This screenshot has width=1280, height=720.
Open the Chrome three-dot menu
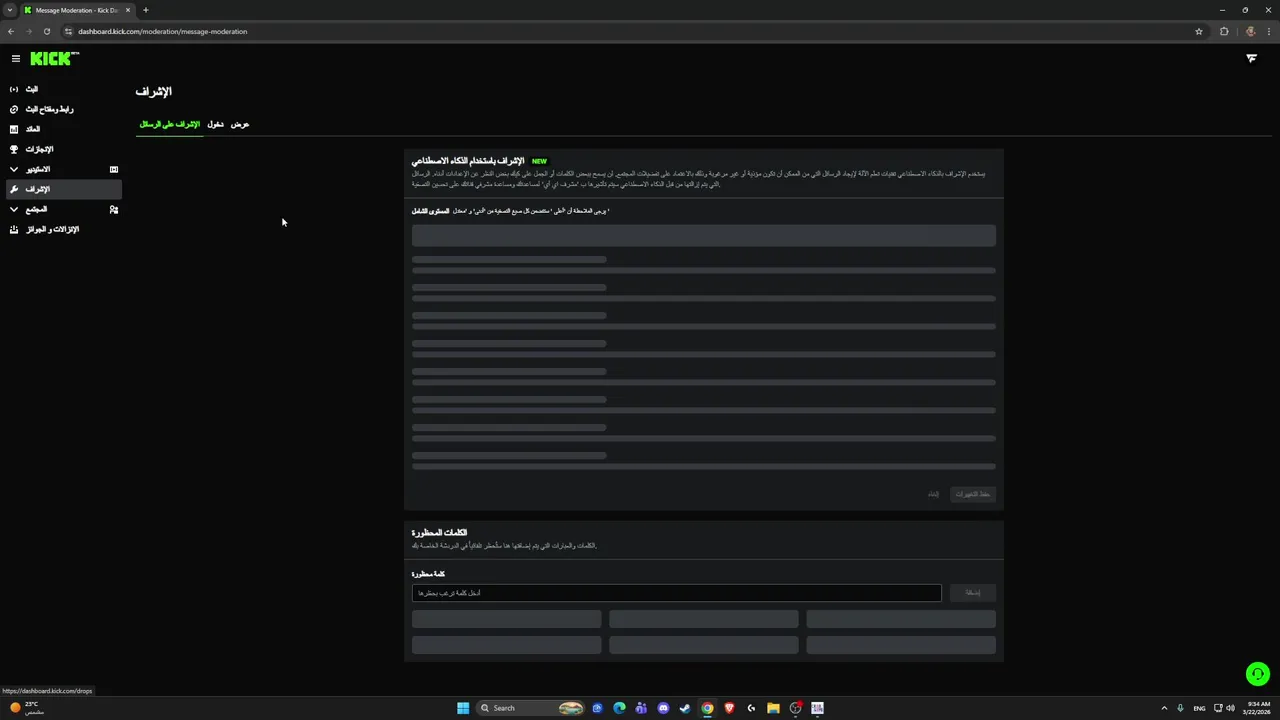click(1268, 31)
